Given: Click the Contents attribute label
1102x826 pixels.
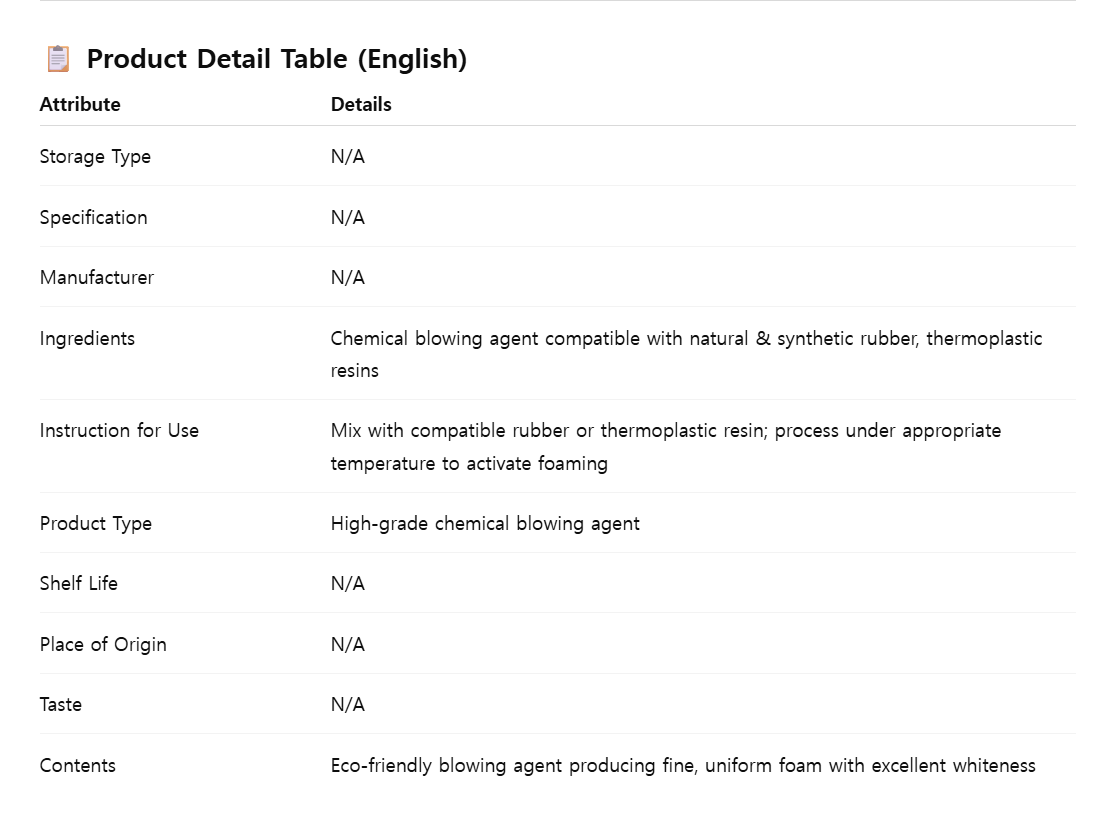Looking at the screenshot, I should [78, 765].
